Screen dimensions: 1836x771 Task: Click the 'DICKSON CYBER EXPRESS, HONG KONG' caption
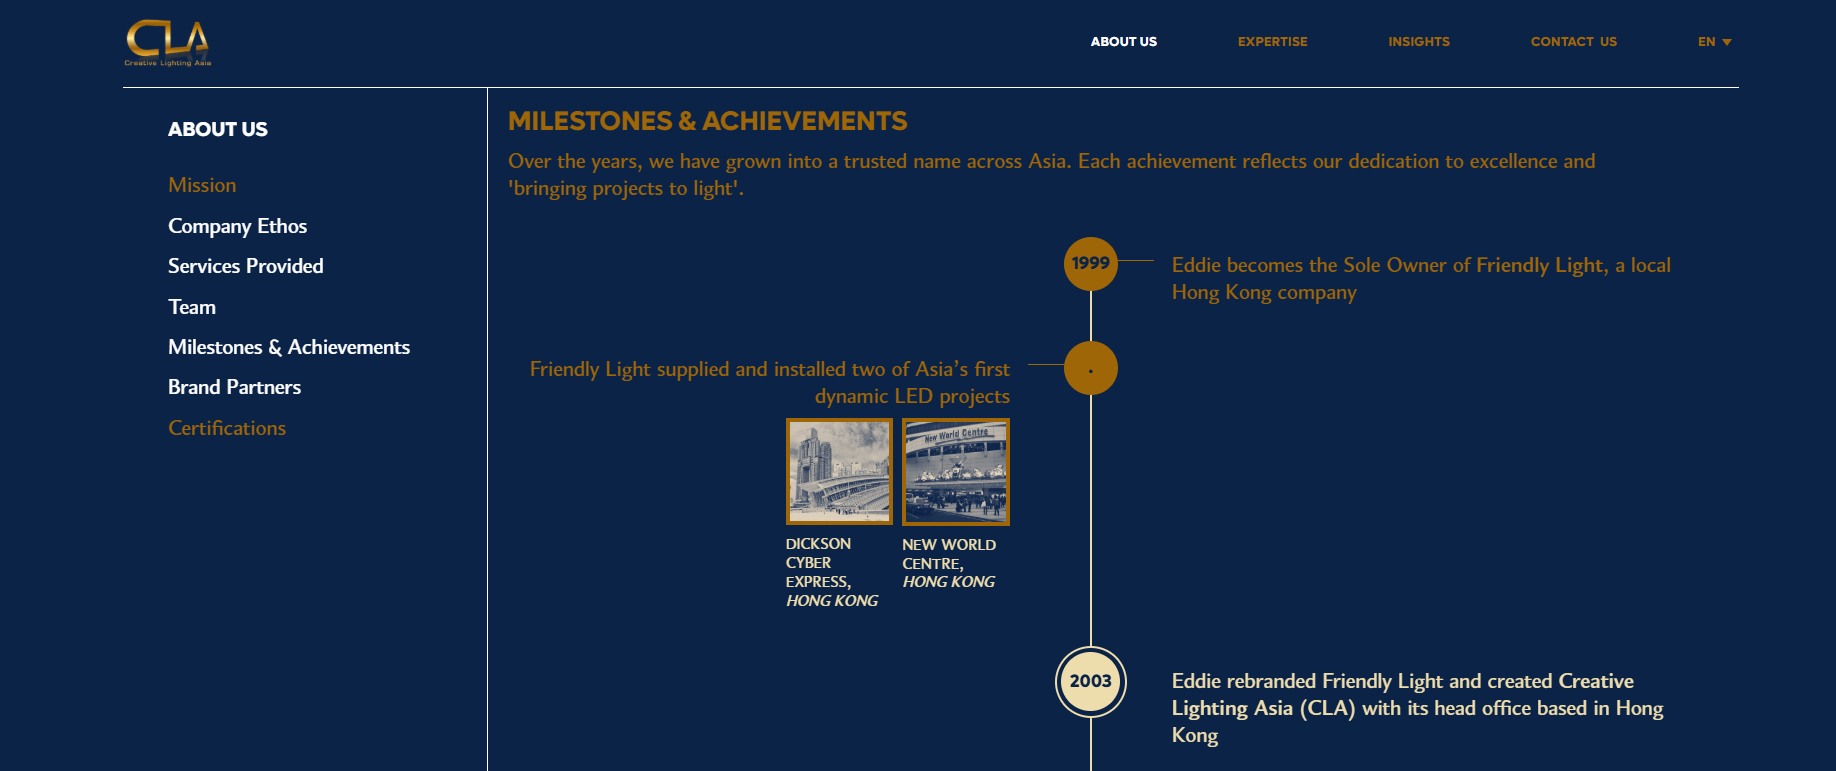coord(832,572)
